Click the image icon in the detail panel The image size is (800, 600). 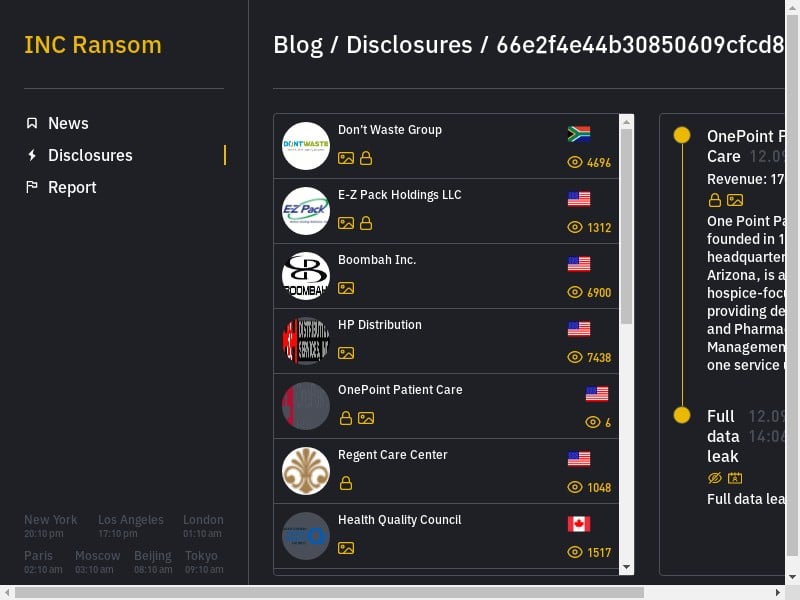[735, 200]
